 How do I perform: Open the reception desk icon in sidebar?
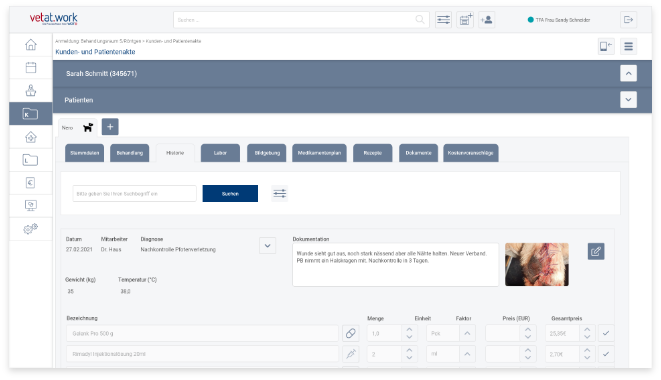[x=31, y=90]
